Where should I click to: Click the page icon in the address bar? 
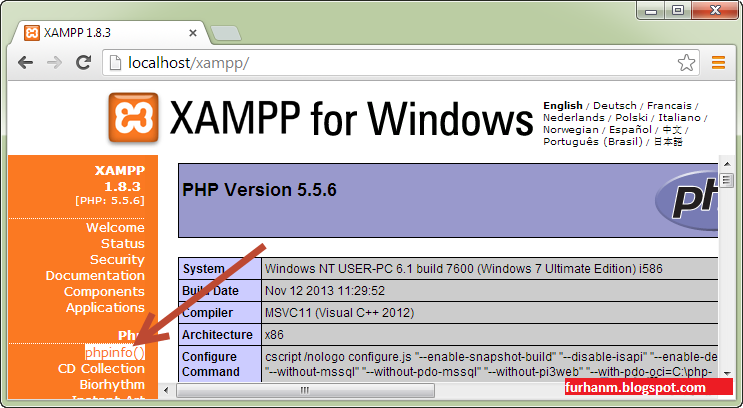pyautogui.click(x=115, y=63)
